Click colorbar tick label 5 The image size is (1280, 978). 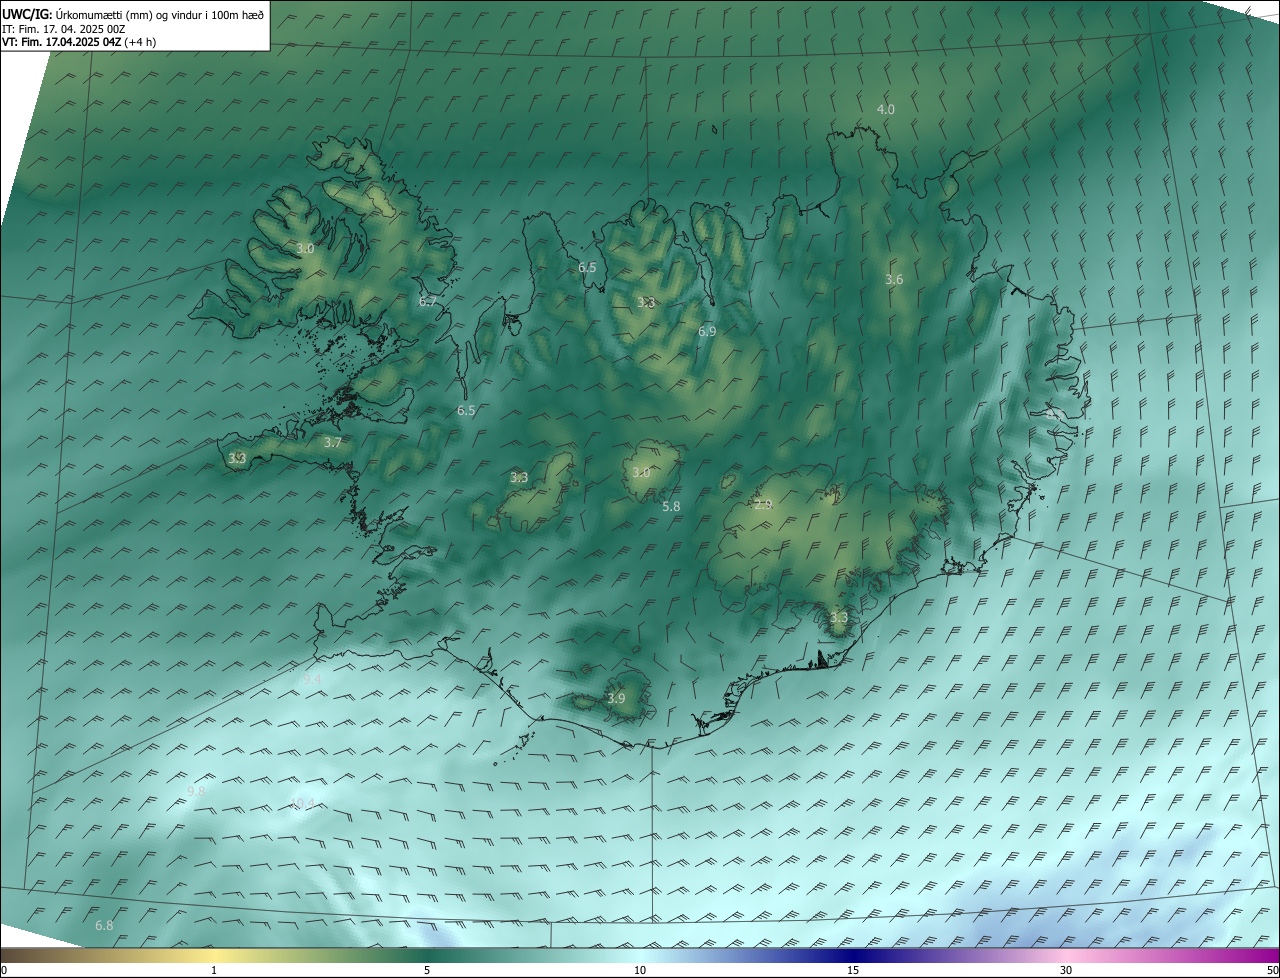point(427,970)
